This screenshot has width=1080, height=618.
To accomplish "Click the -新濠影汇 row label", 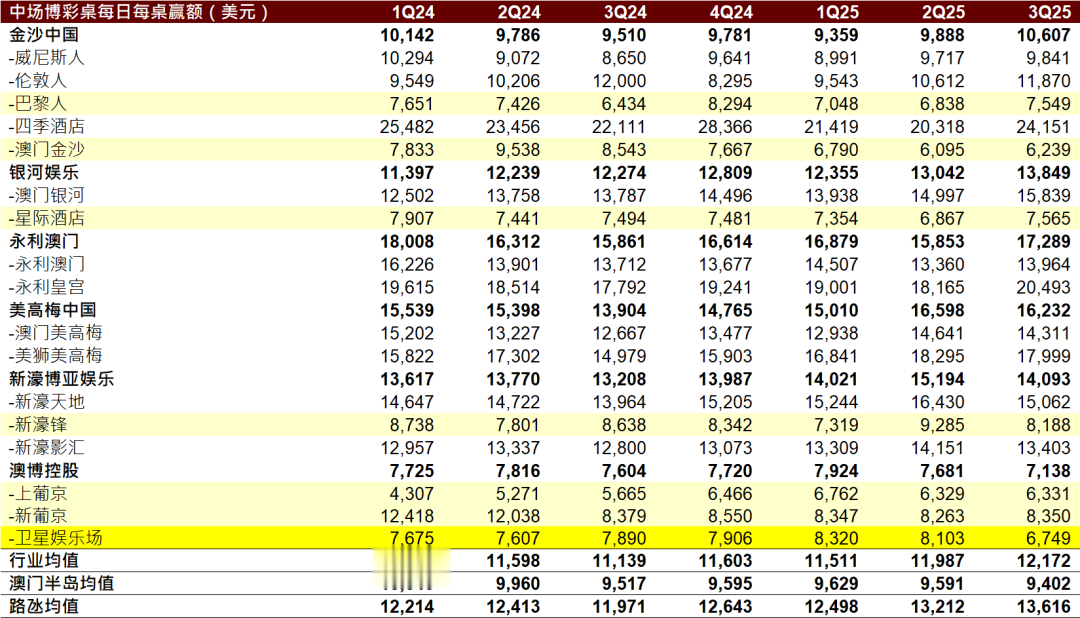I will pos(46,448).
